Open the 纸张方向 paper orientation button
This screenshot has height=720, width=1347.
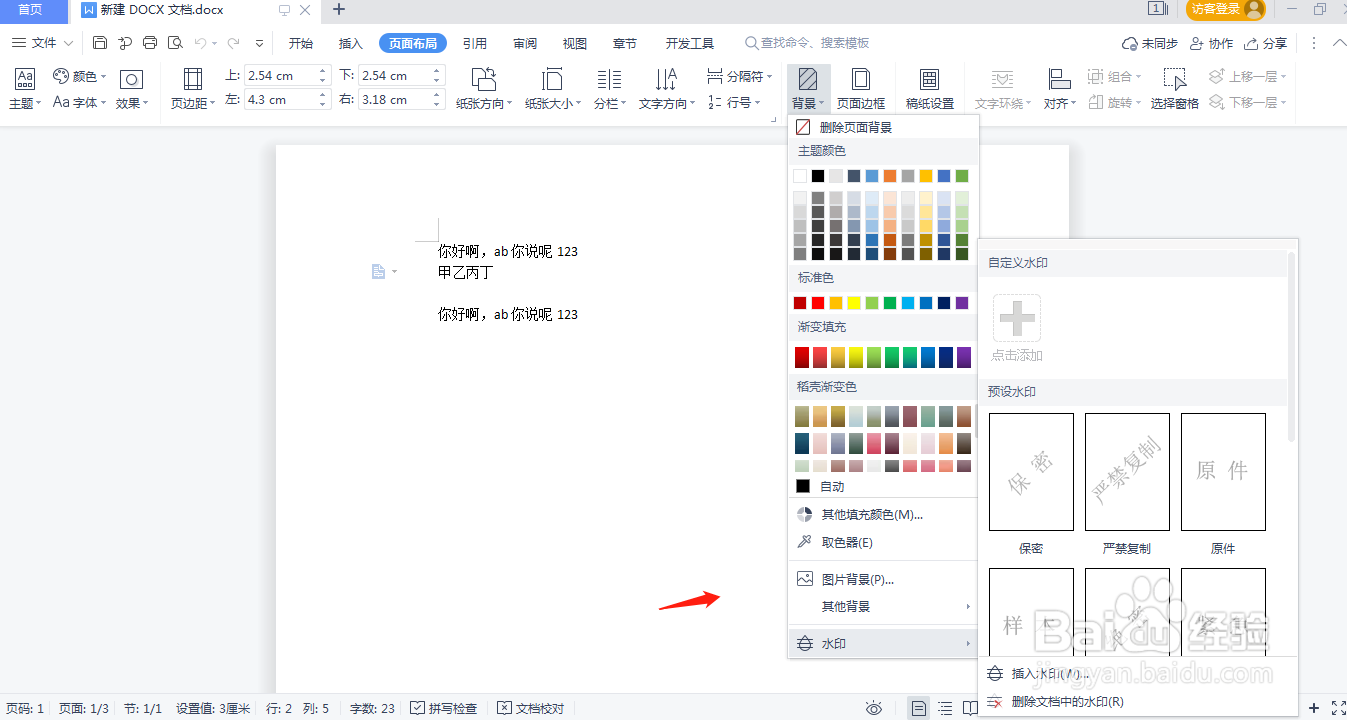484,88
